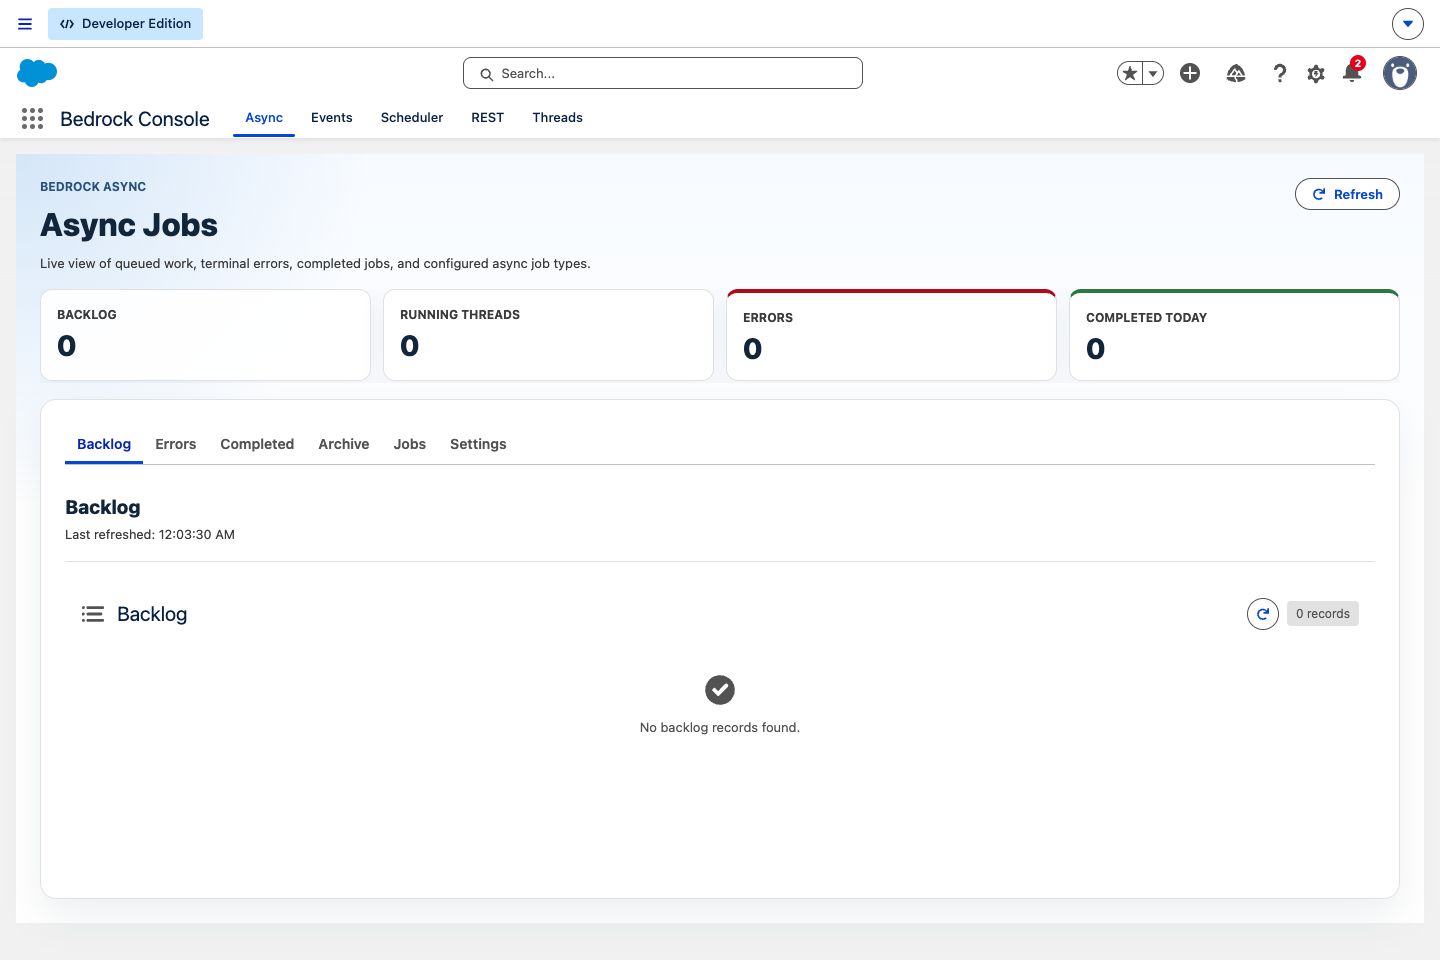This screenshot has width=1440, height=960.
Task: Open the notifications bell
Action: [1352, 73]
